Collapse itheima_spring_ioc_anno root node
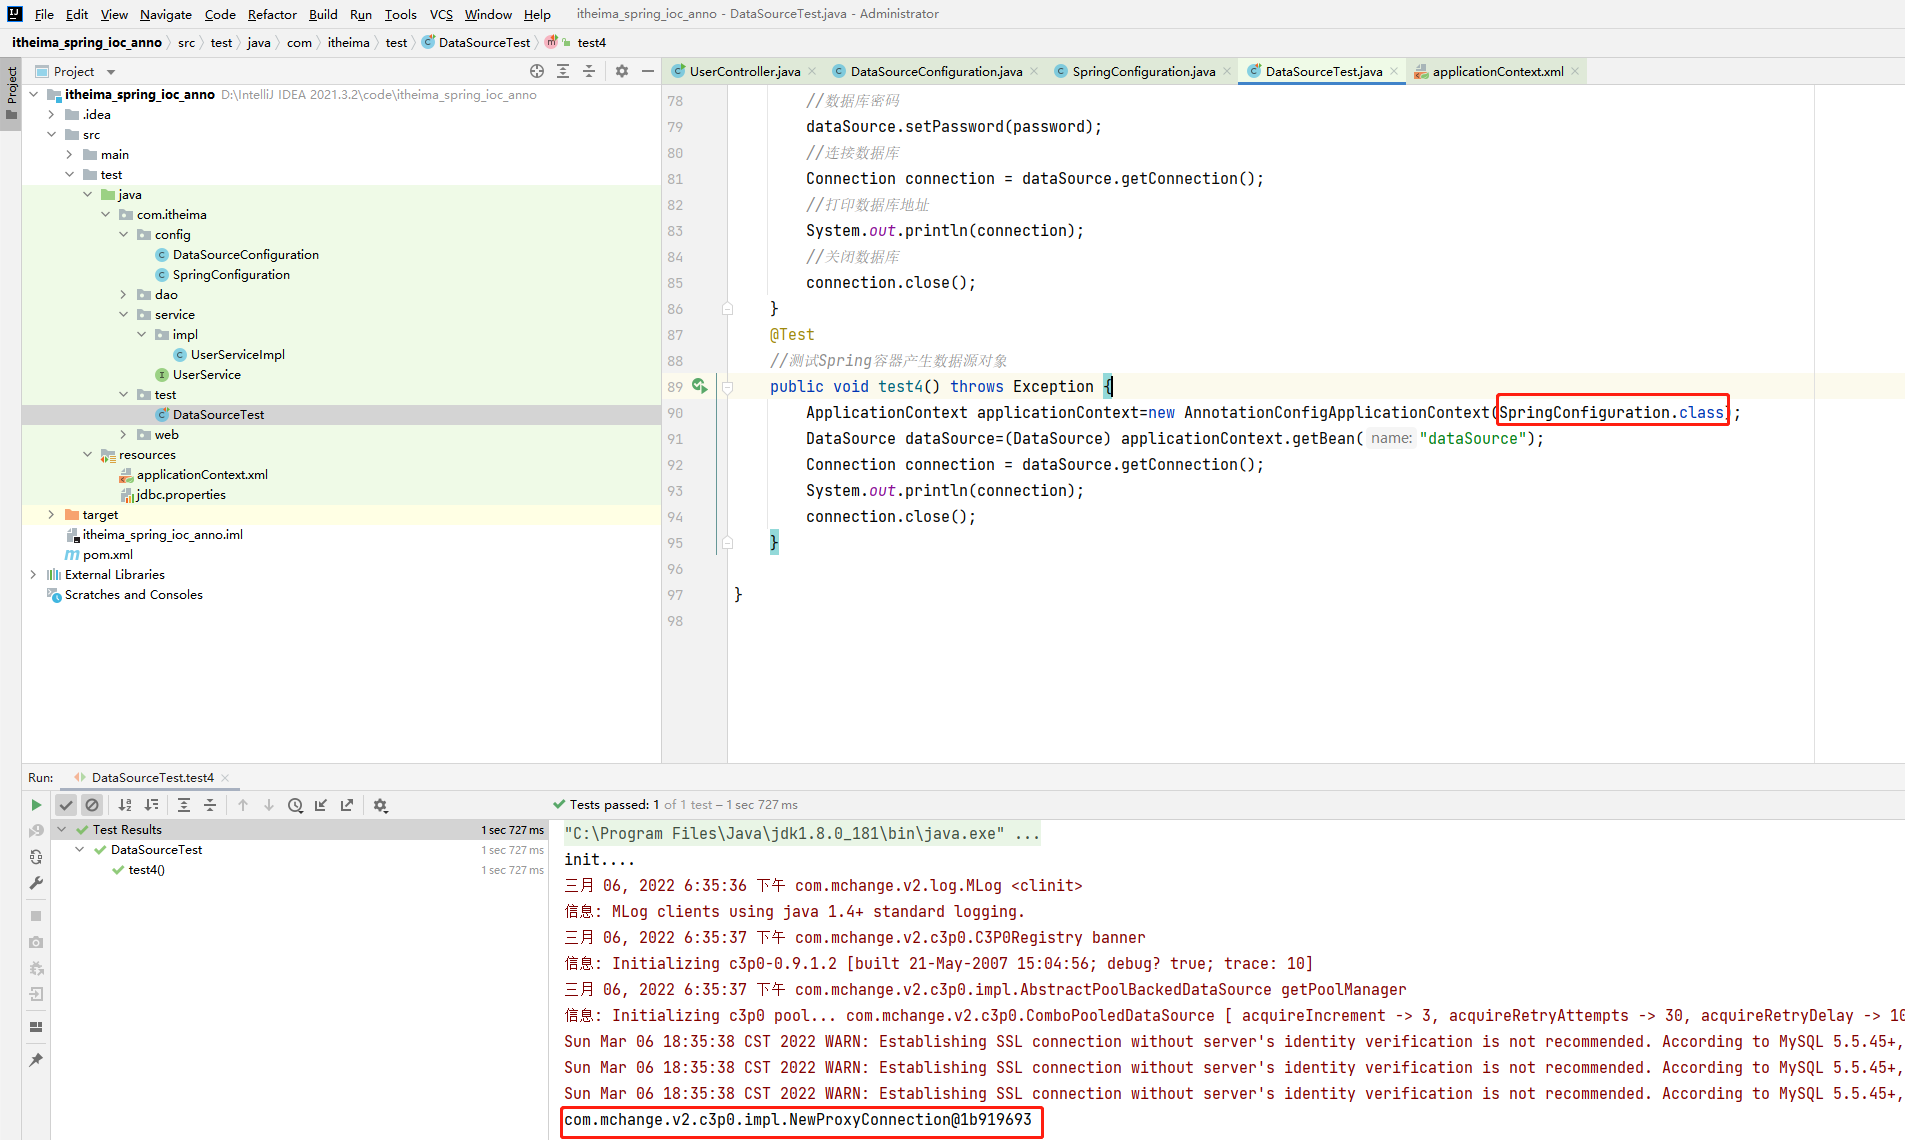Screen dimensions: 1905x1140 click(x=34, y=94)
